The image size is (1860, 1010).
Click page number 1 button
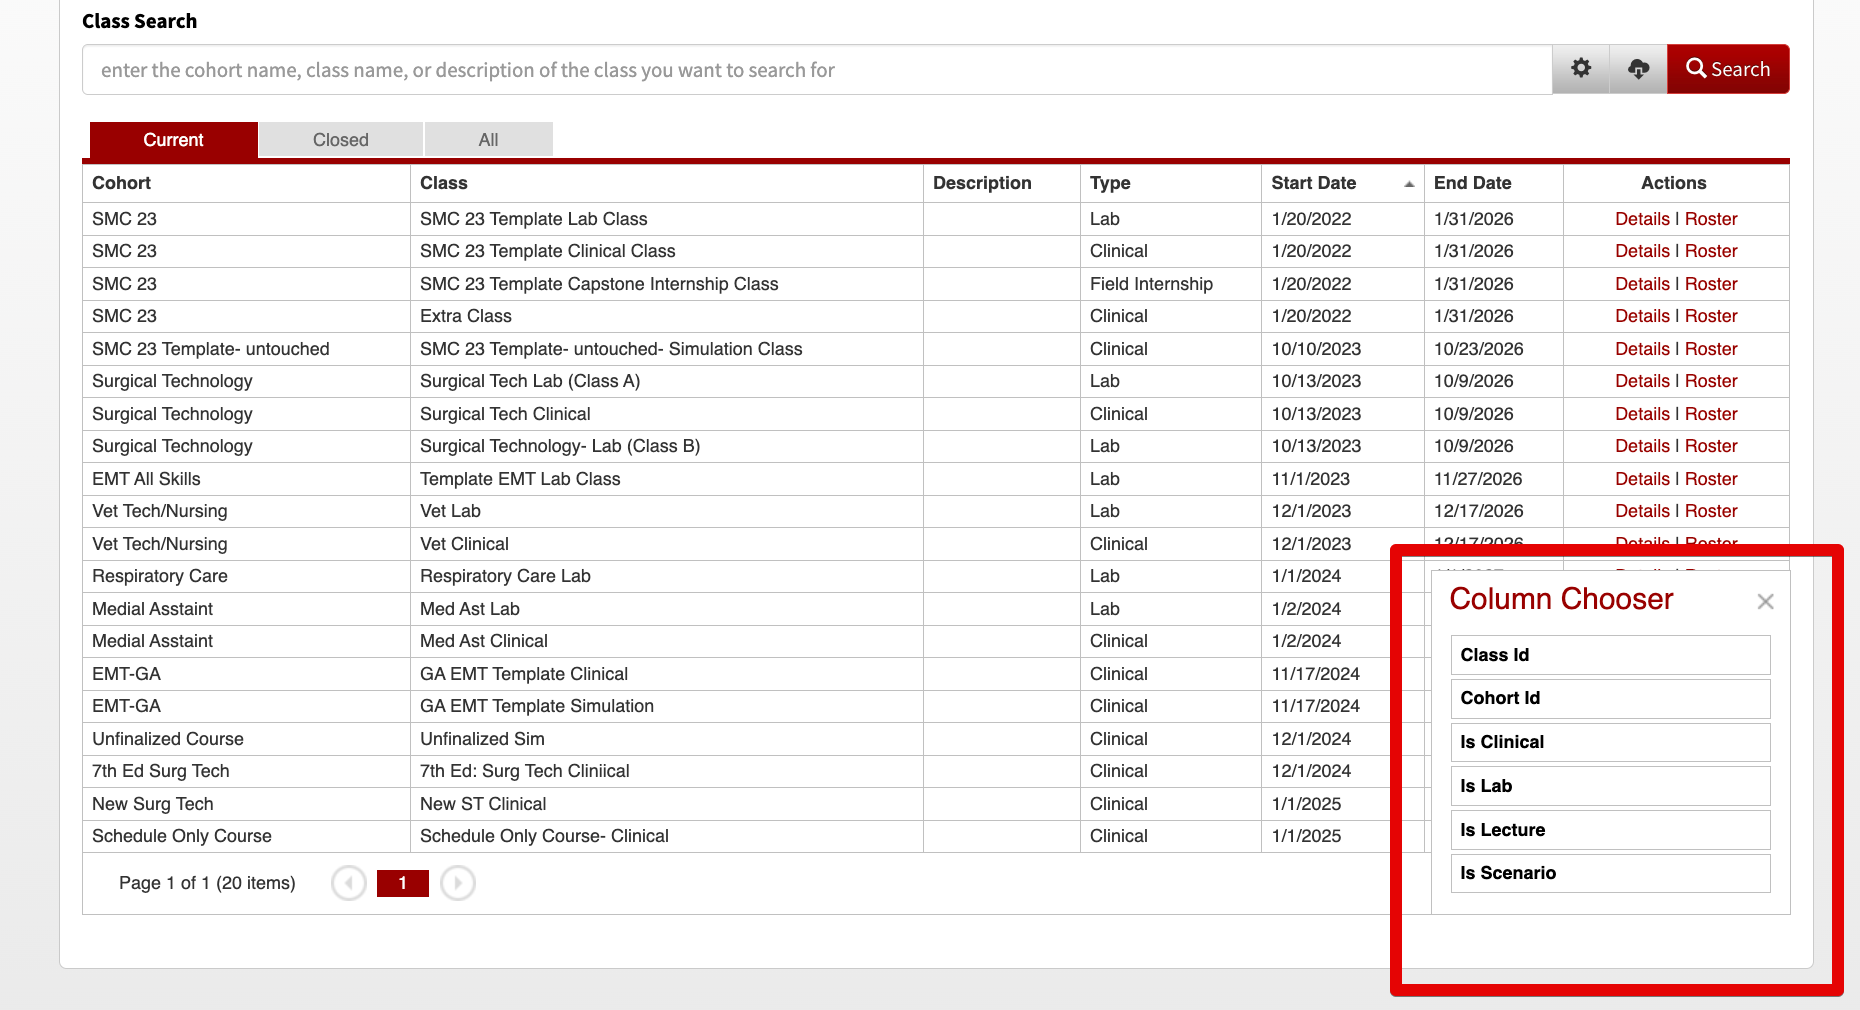tap(403, 883)
